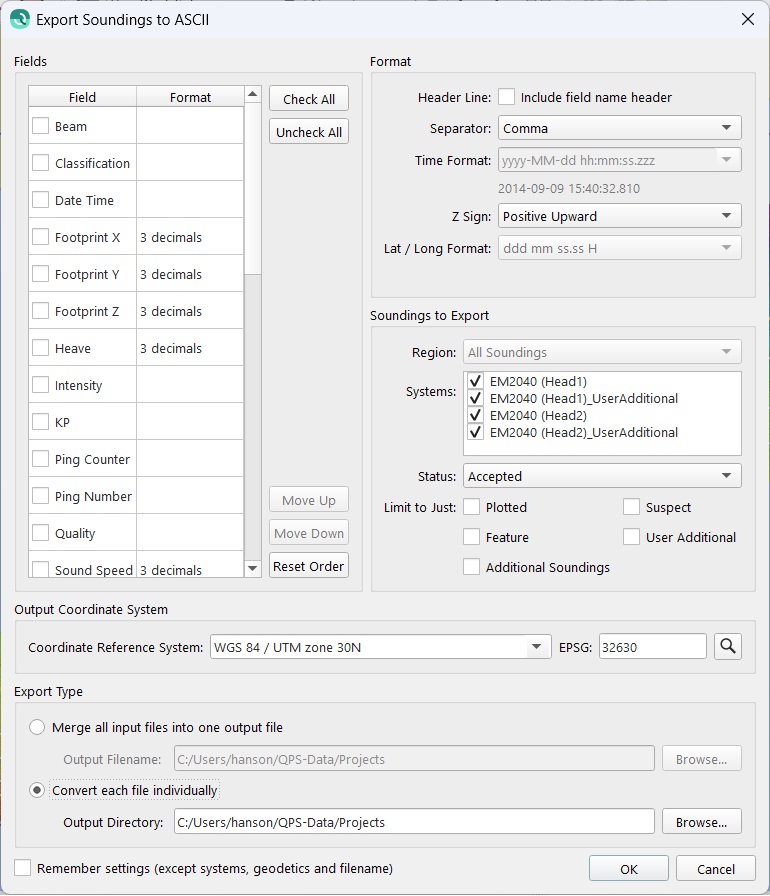Enable the Beam field checkbox
Image resolution: width=770 pixels, height=896 pixels.
(x=41, y=126)
